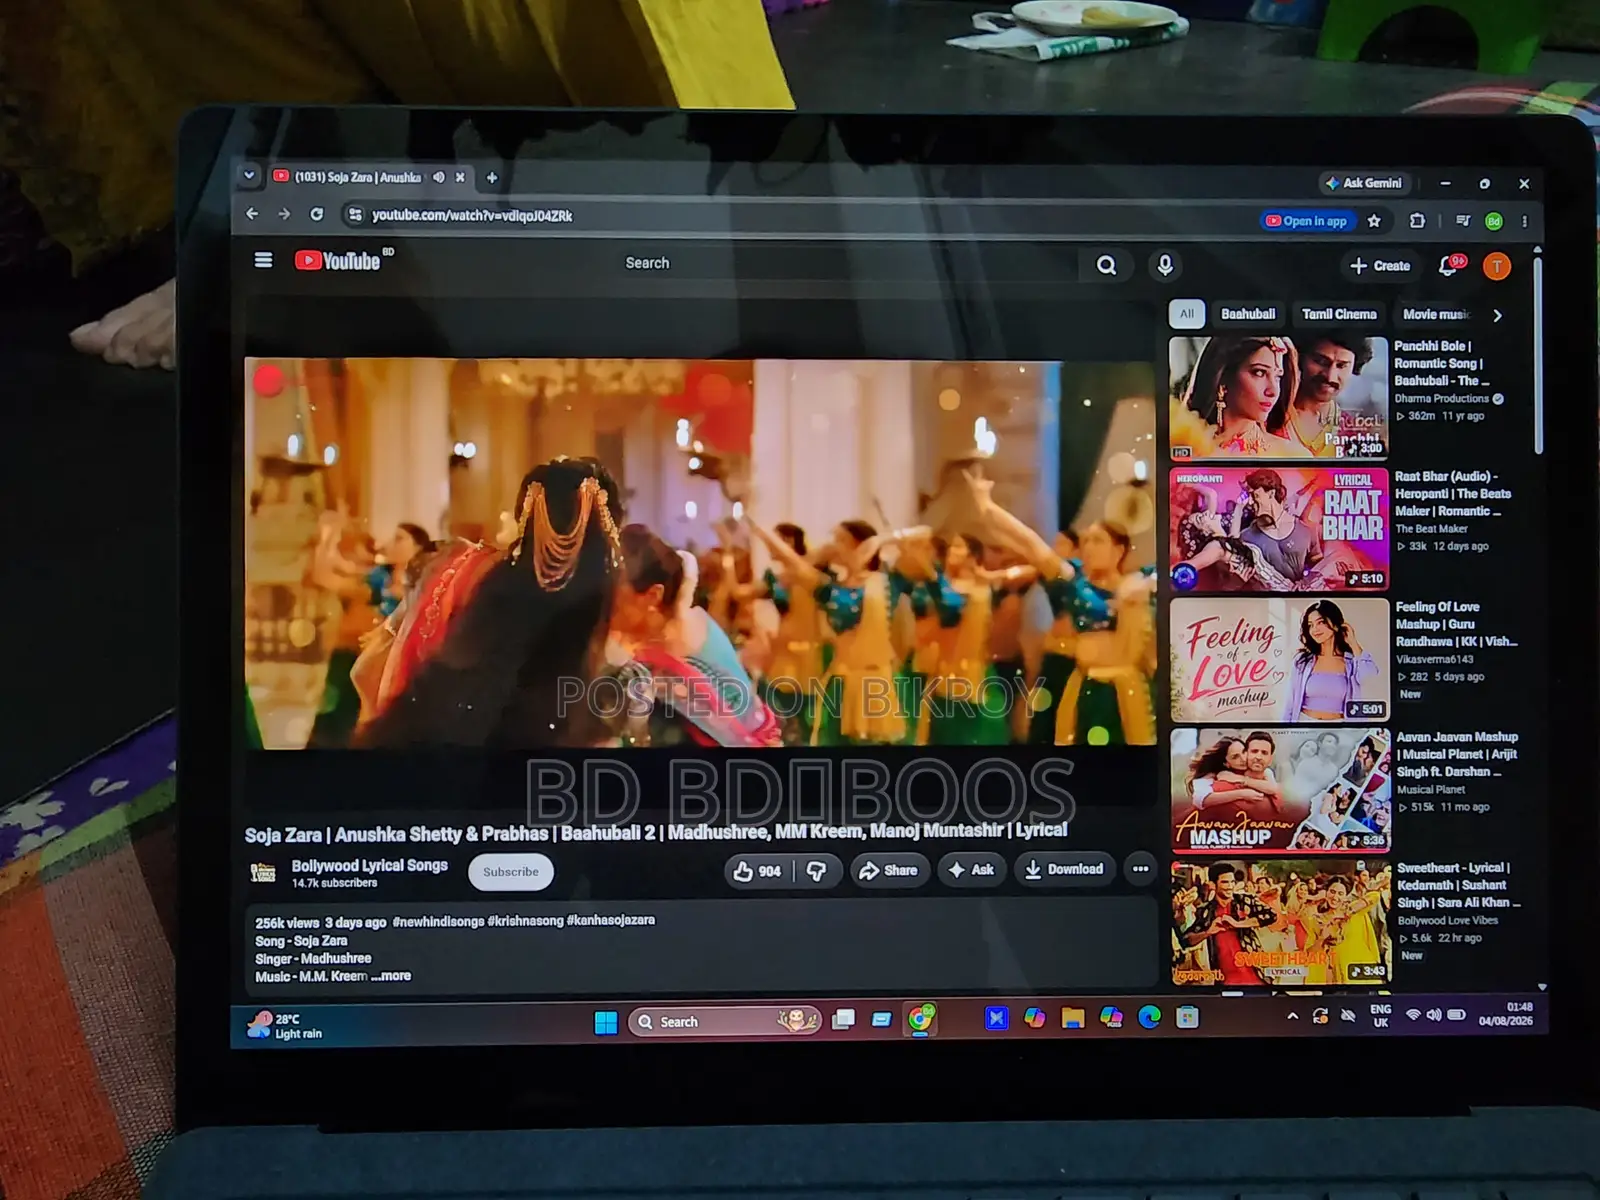View site information icon in address bar

click(x=354, y=214)
